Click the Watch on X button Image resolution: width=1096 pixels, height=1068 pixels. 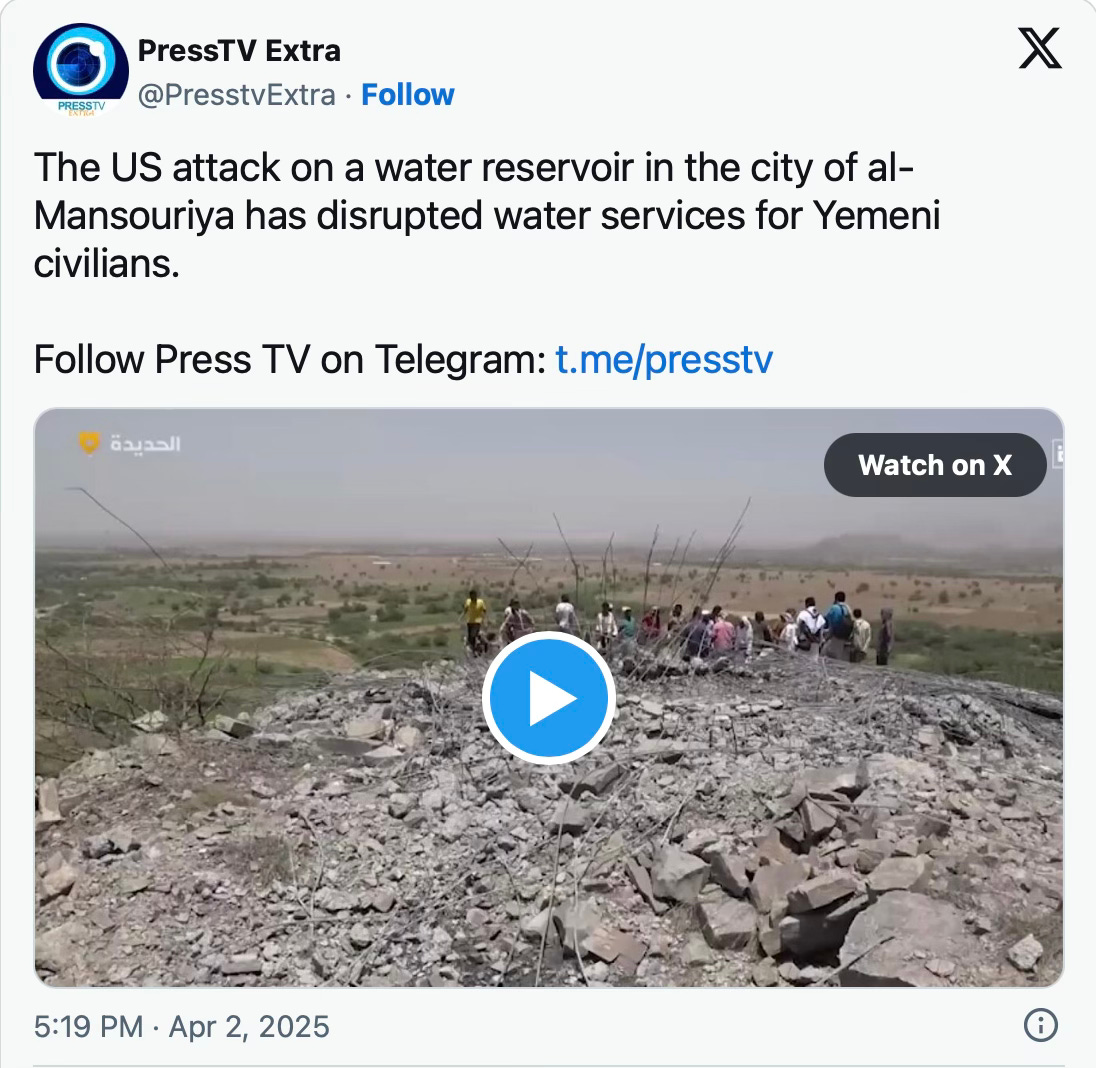tap(935, 465)
